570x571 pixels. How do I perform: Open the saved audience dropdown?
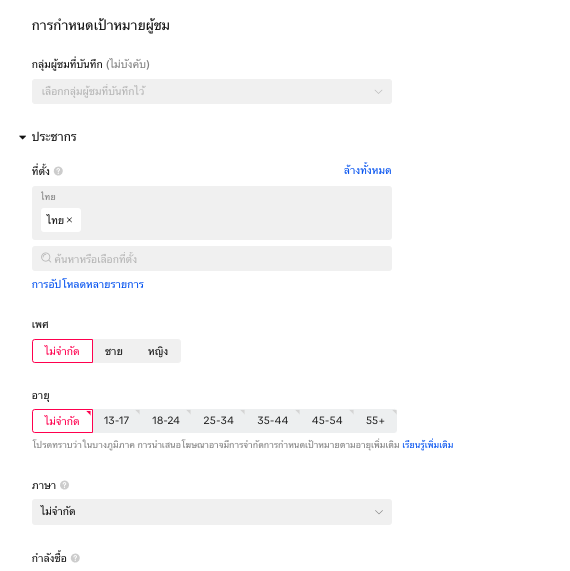coord(212,91)
